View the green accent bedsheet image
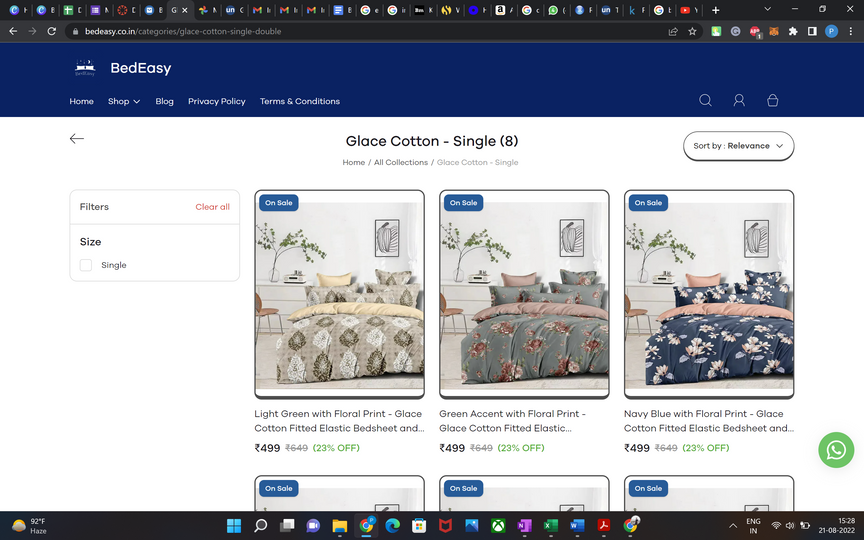Image resolution: width=864 pixels, height=540 pixels. coord(524,294)
